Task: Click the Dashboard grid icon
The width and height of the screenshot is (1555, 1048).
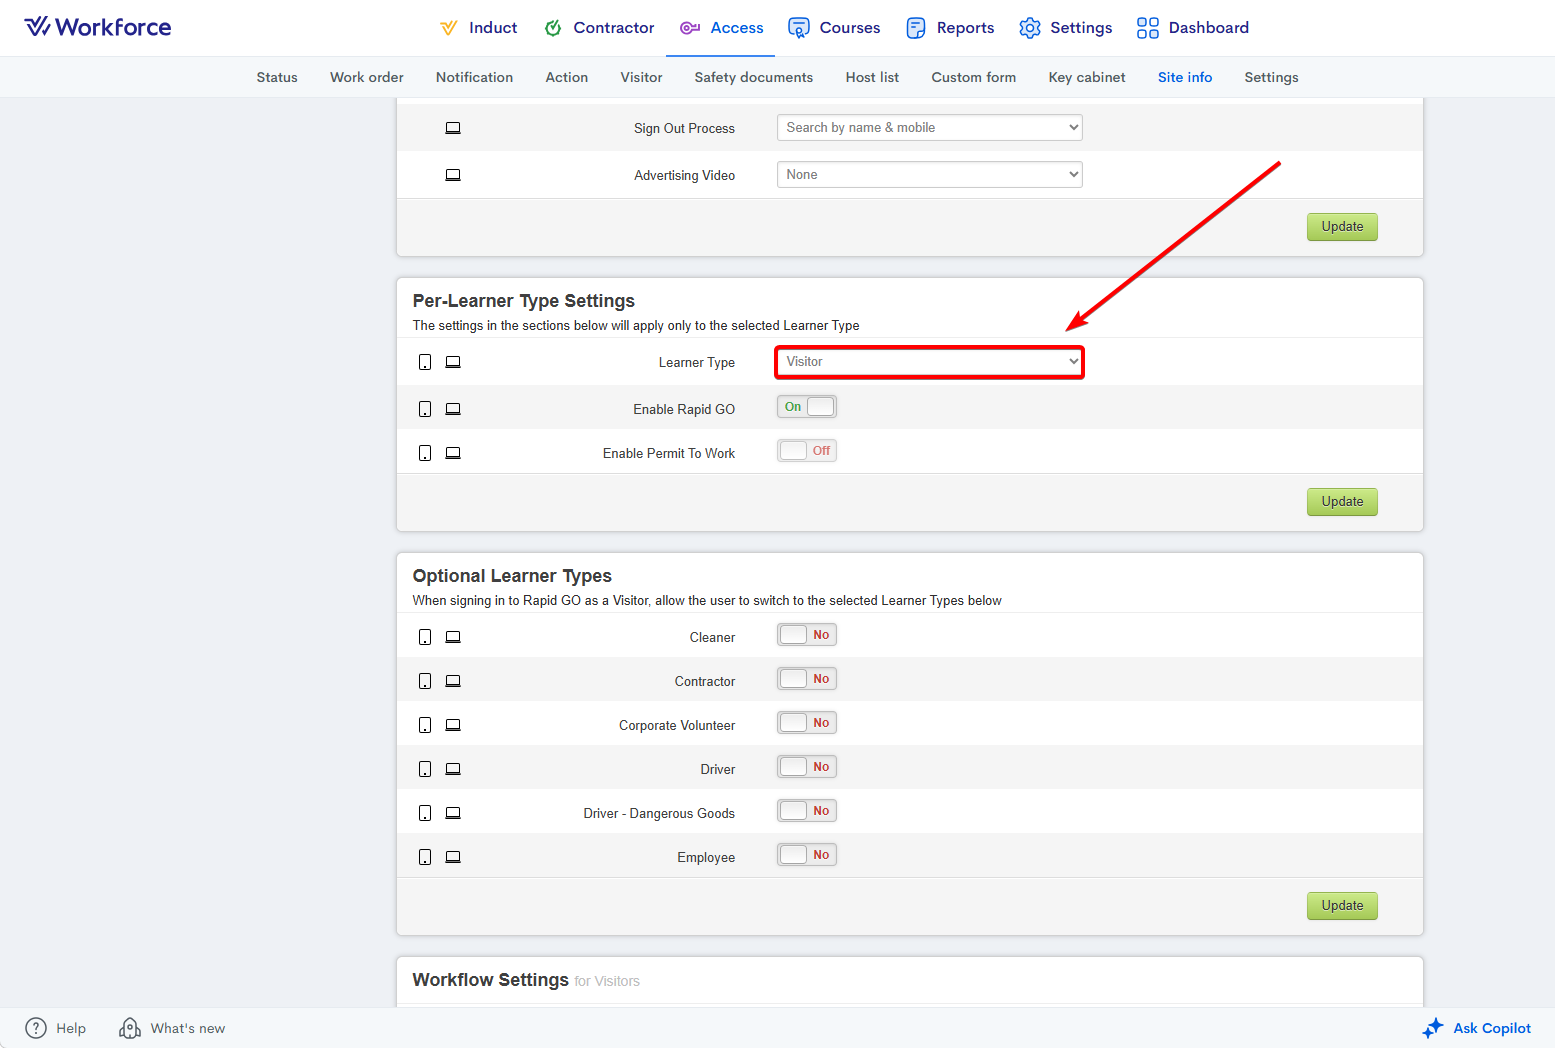Action: tap(1148, 28)
